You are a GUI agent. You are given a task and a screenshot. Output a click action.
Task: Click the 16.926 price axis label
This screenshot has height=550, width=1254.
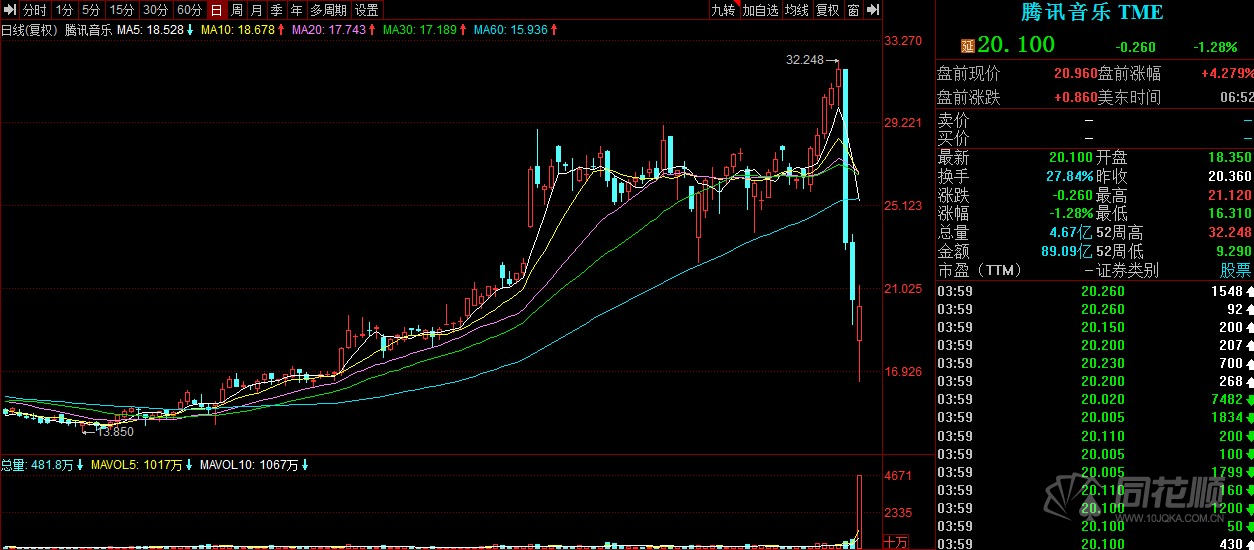point(903,372)
